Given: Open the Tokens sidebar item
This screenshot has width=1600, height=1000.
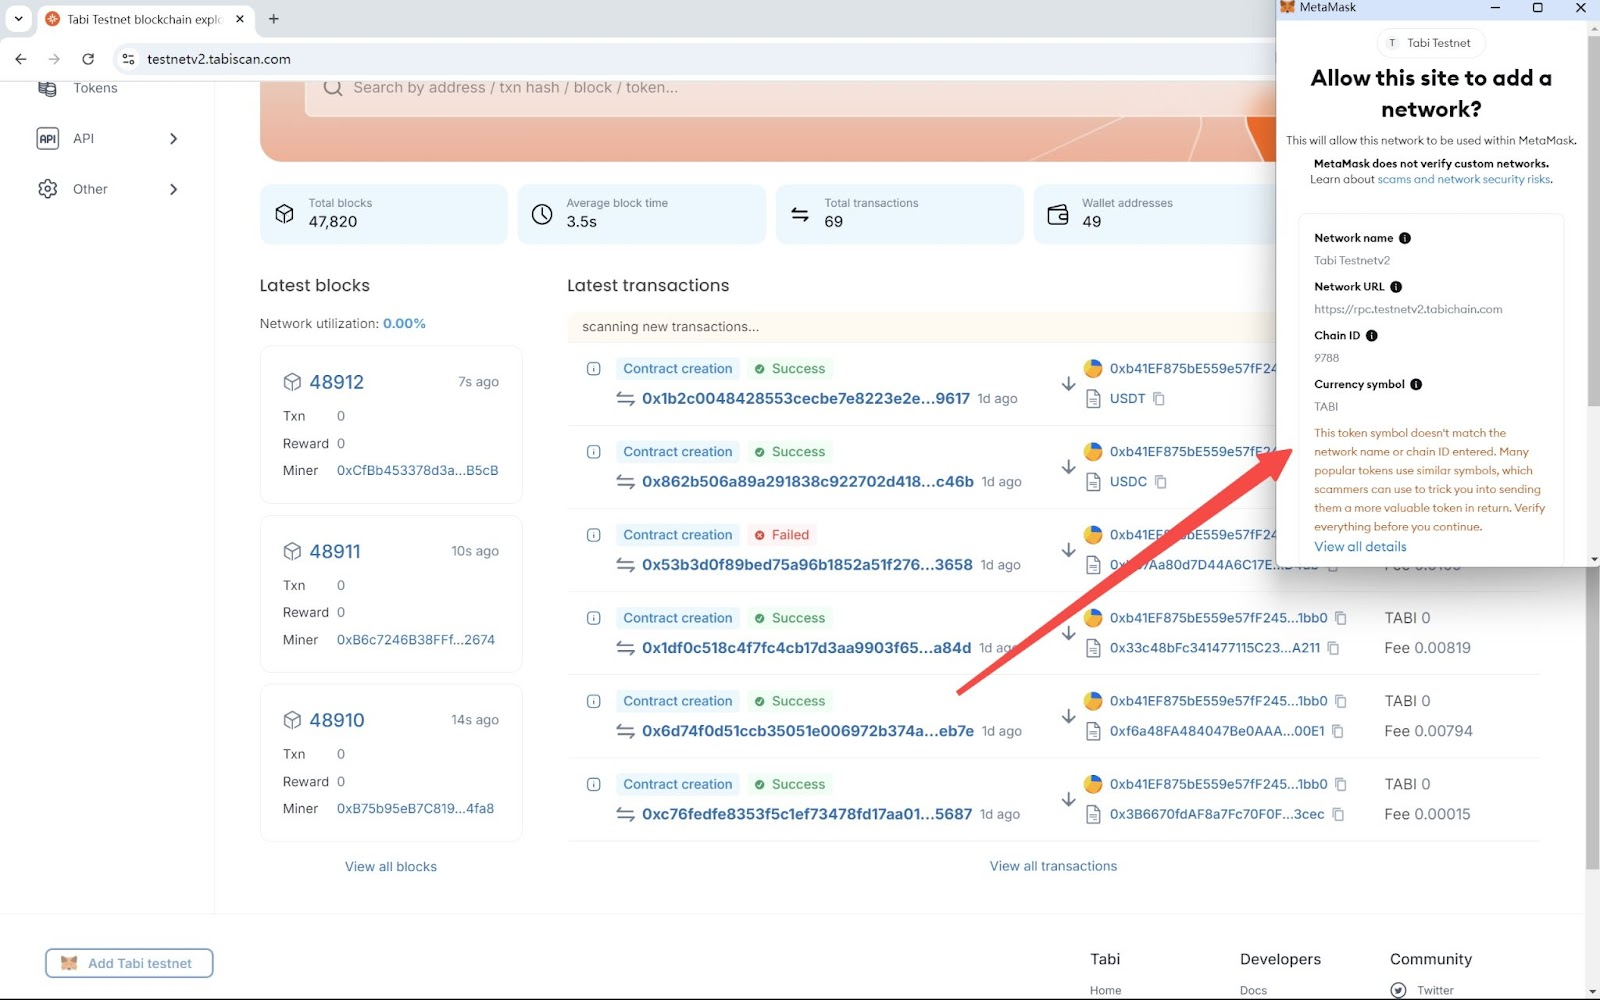Looking at the screenshot, I should (95, 88).
